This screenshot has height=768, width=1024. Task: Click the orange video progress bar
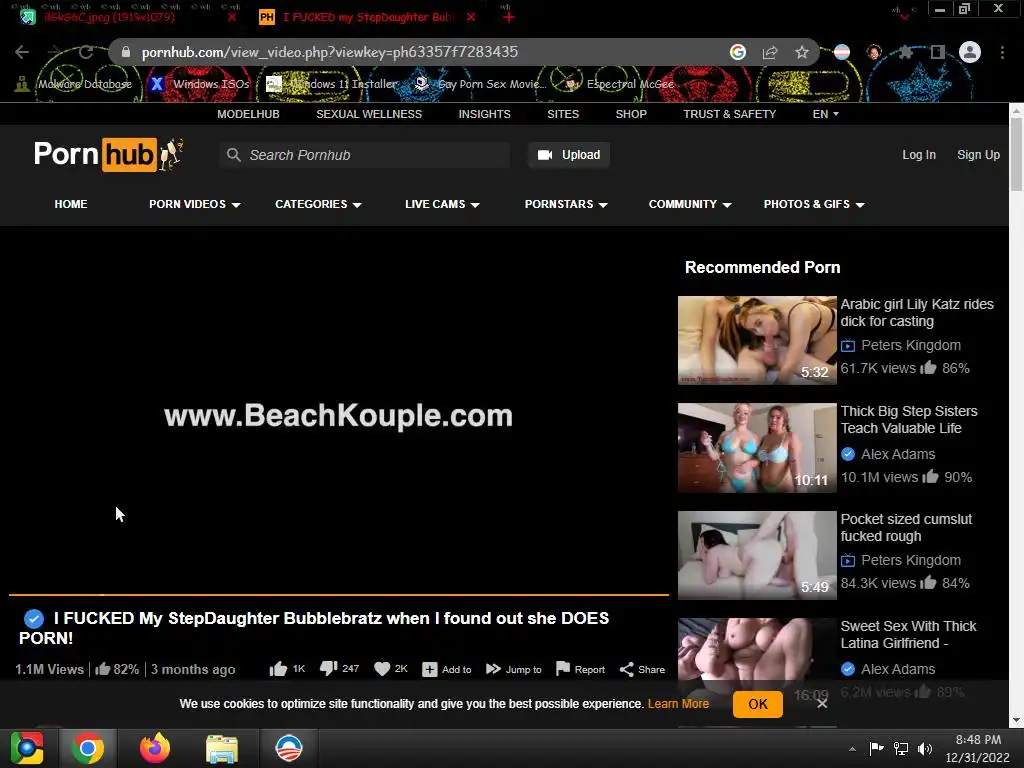coord(338,595)
